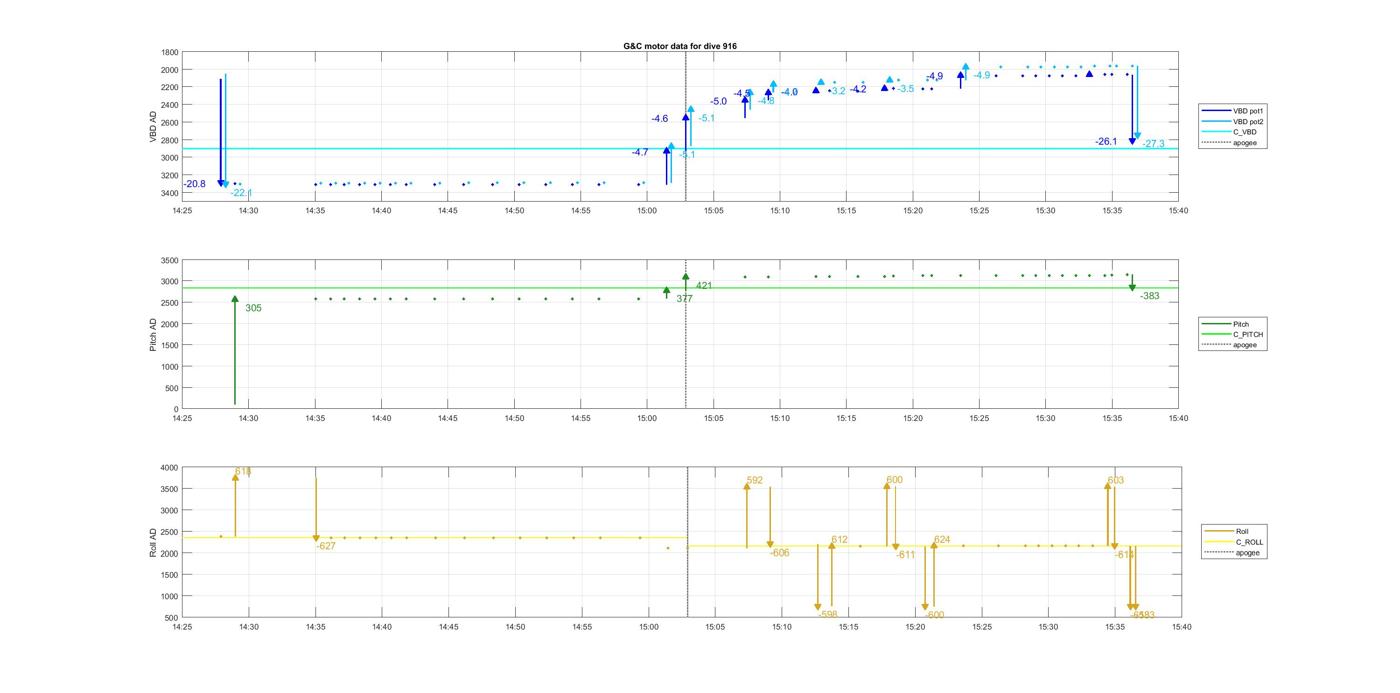
Task: Click the '4000' tick on Roll axis
Action: pyautogui.click(x=170, y=468)
